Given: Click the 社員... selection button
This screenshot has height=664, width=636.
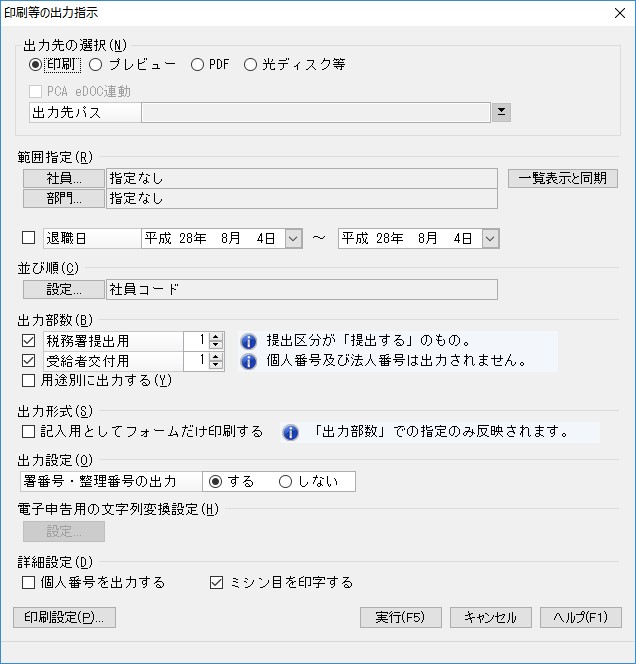Looking at the screenshot, I should pos(64,178).
